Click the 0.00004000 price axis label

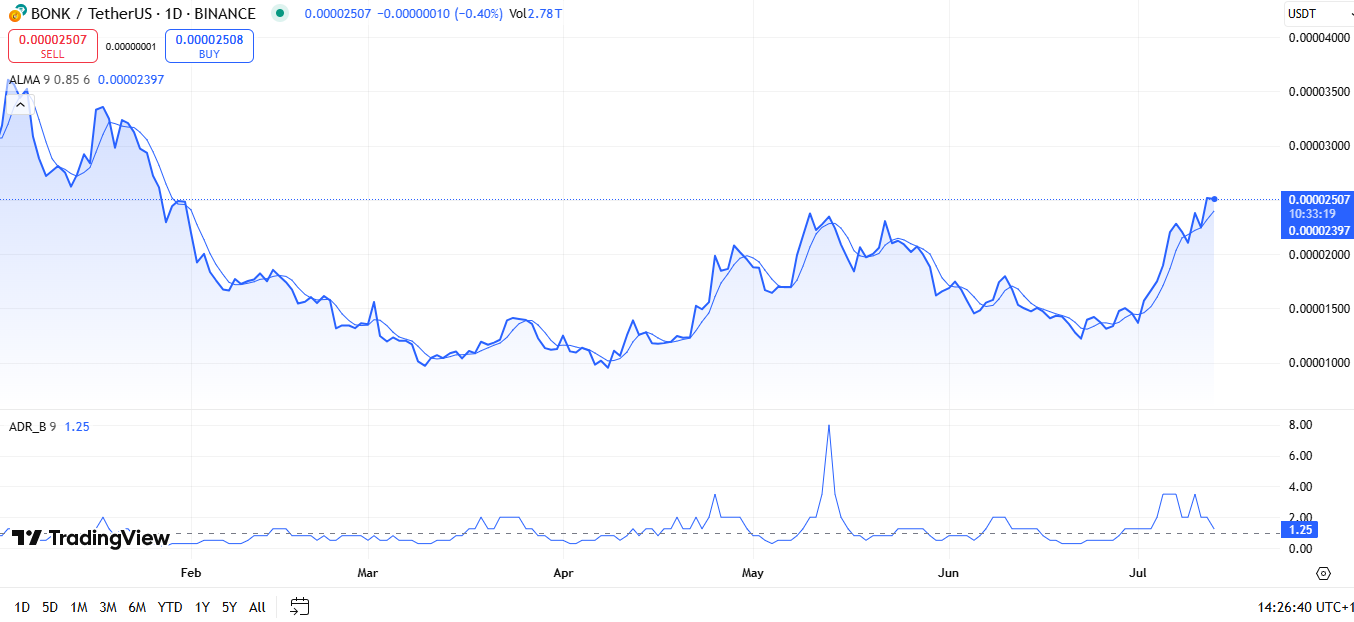(1319, 38)
